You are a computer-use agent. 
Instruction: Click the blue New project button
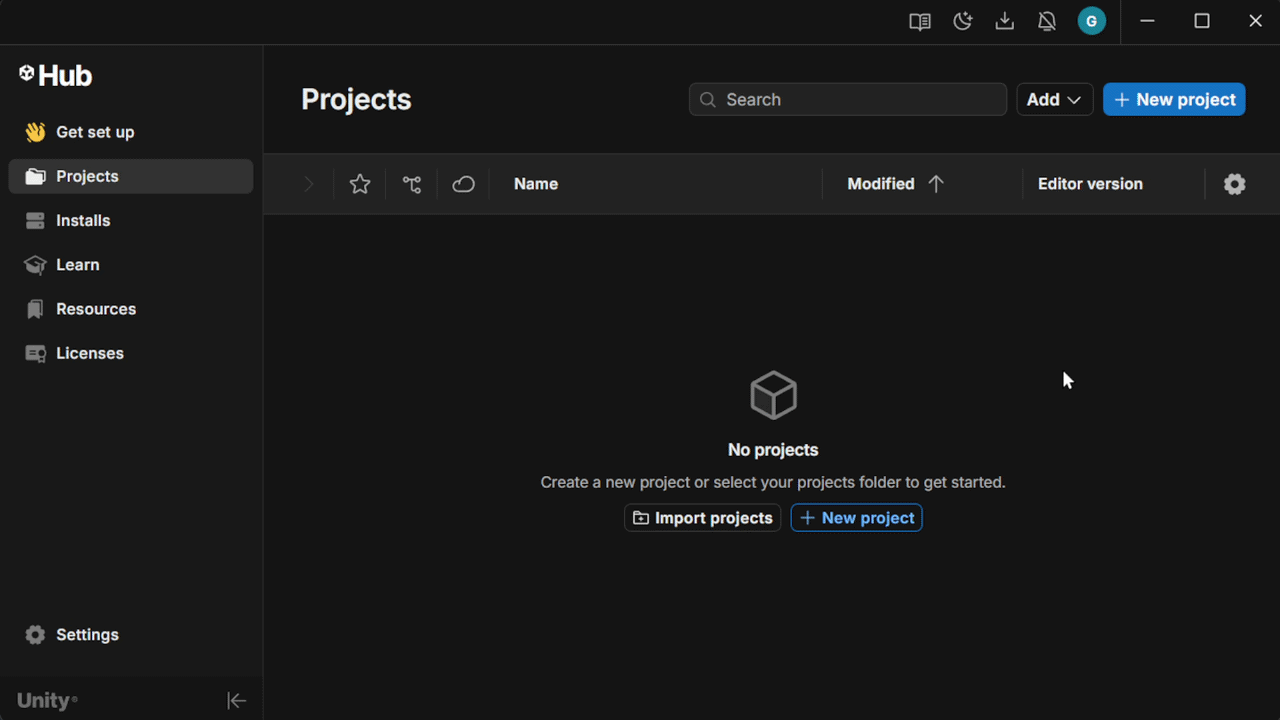tap(1174, 99)
